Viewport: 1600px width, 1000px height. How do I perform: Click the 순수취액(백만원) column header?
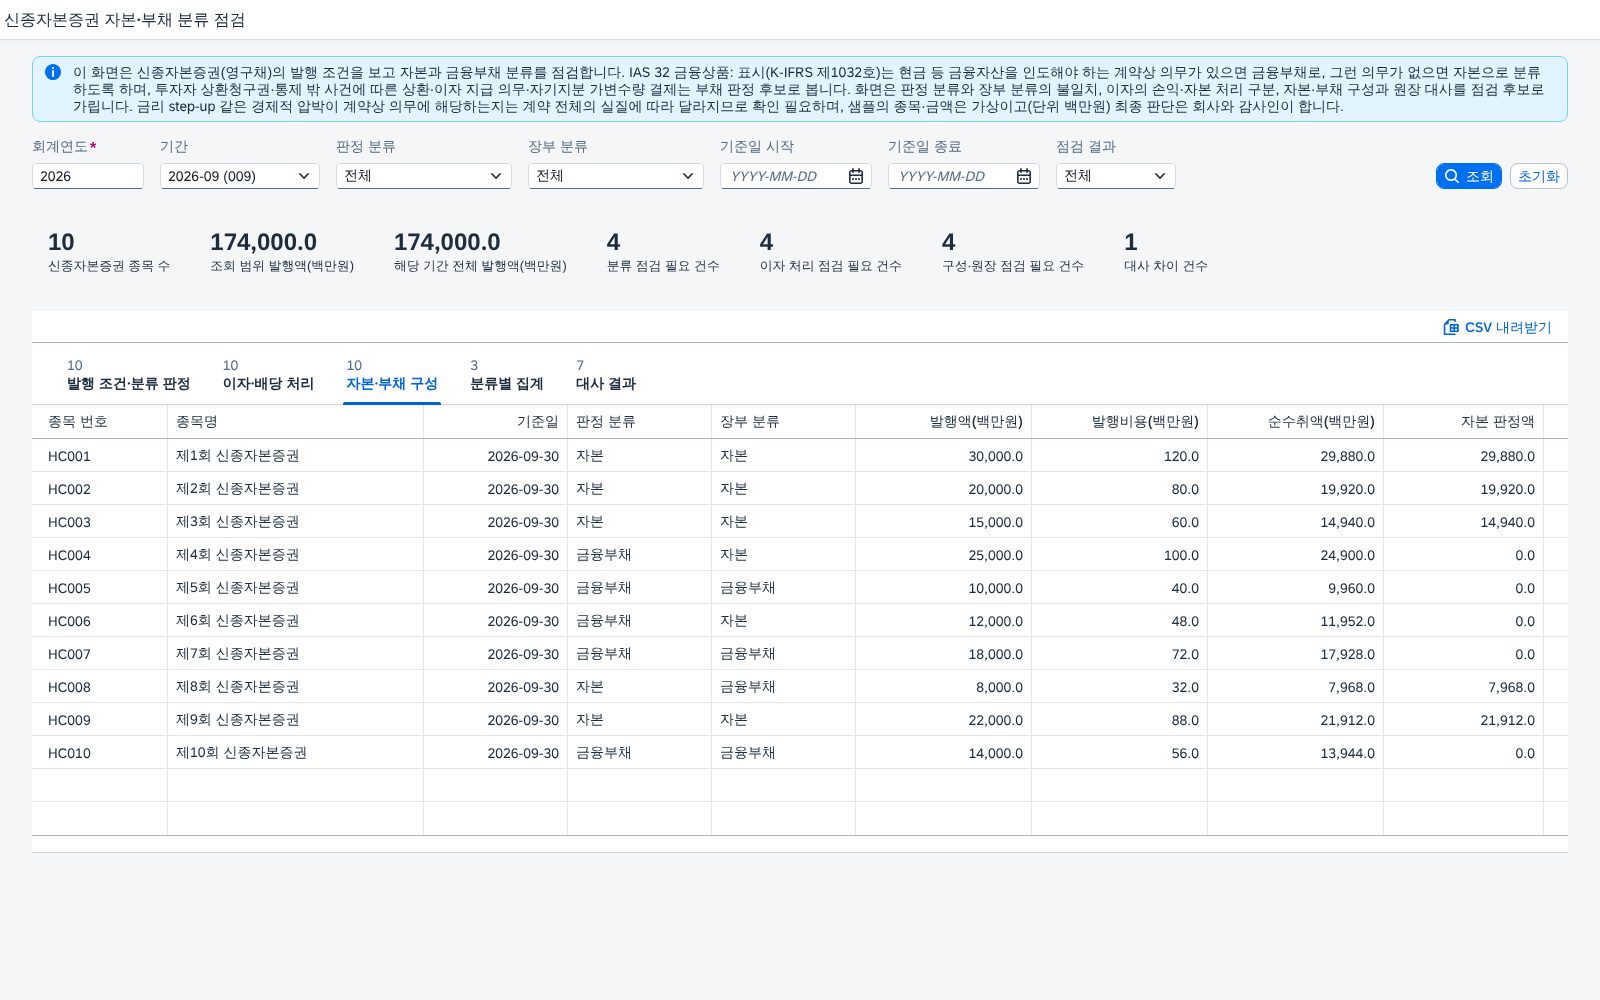pos(1296,422)
